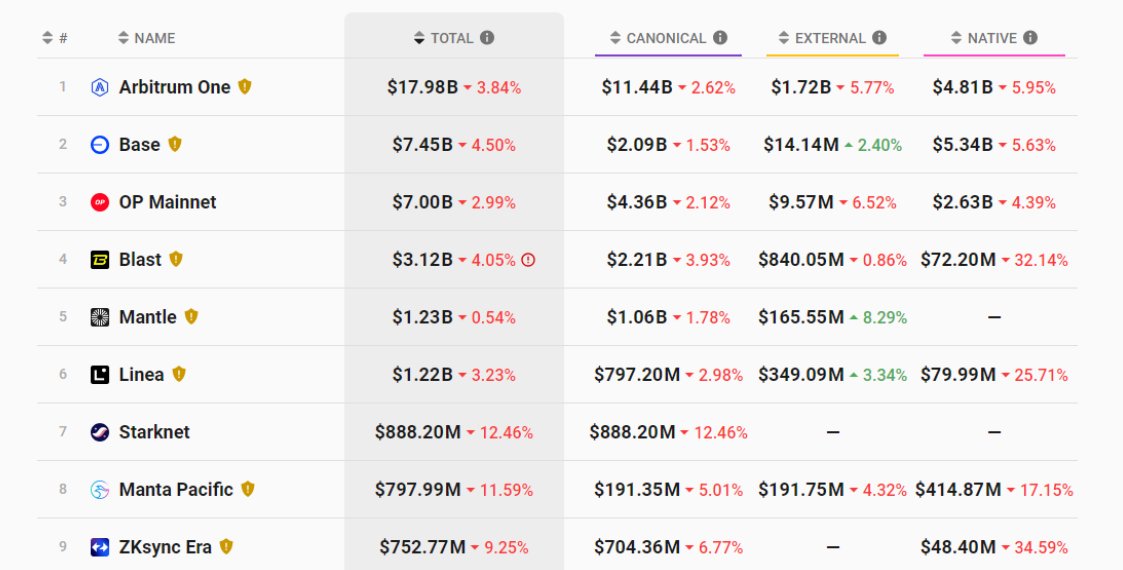Image resolution: width=1123 pixels, height=570 pixels.
Task: Click the info icon beside NATIVE
Action: pos(1030,37)
